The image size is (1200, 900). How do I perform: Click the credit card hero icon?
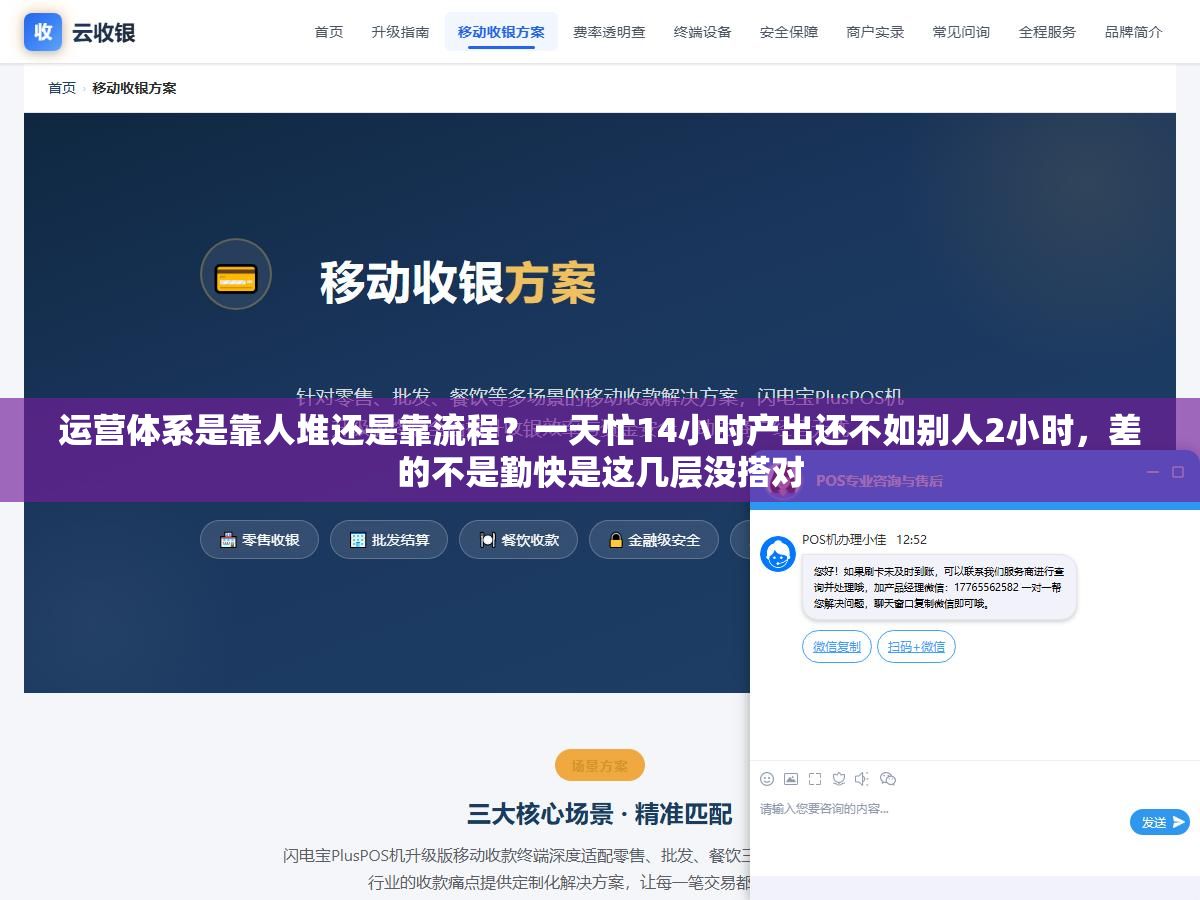(236, 274)
